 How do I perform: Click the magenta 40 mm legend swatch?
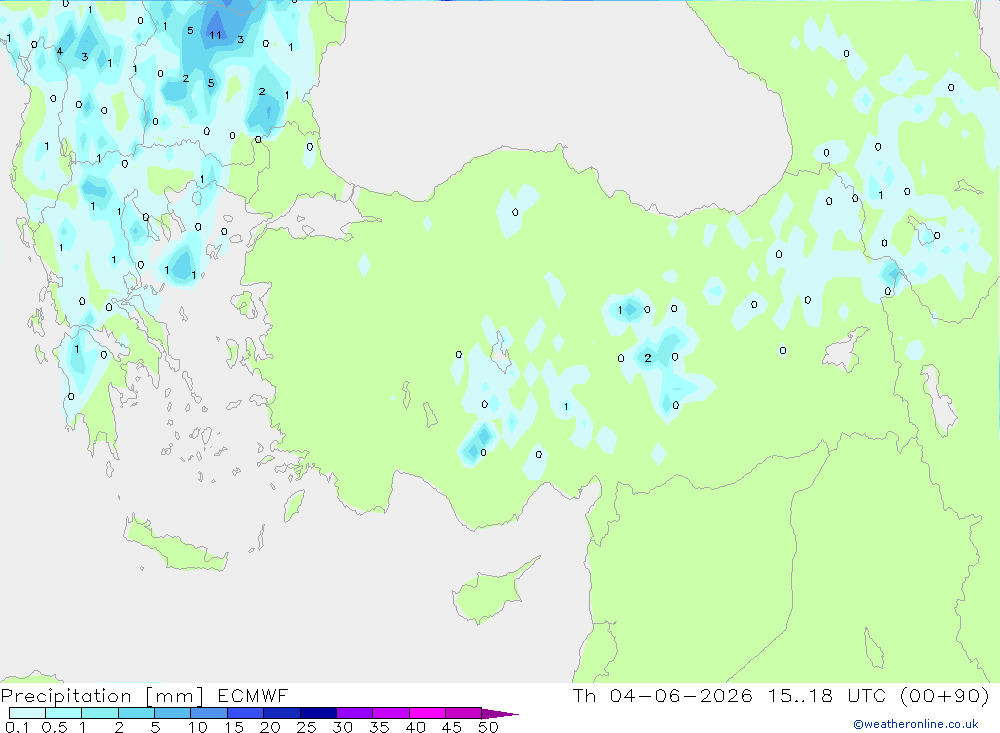point(427,713)
